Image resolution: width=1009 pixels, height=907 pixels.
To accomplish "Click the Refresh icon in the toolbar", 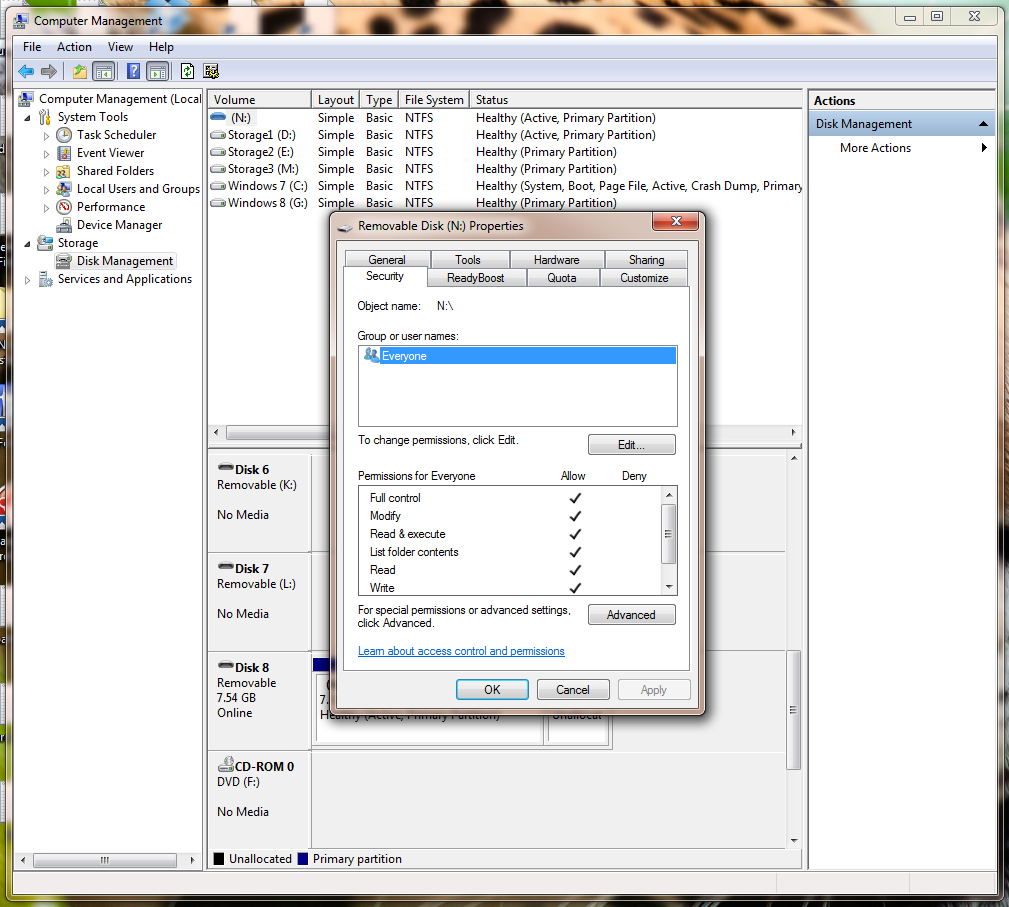I will coord(187,71).
